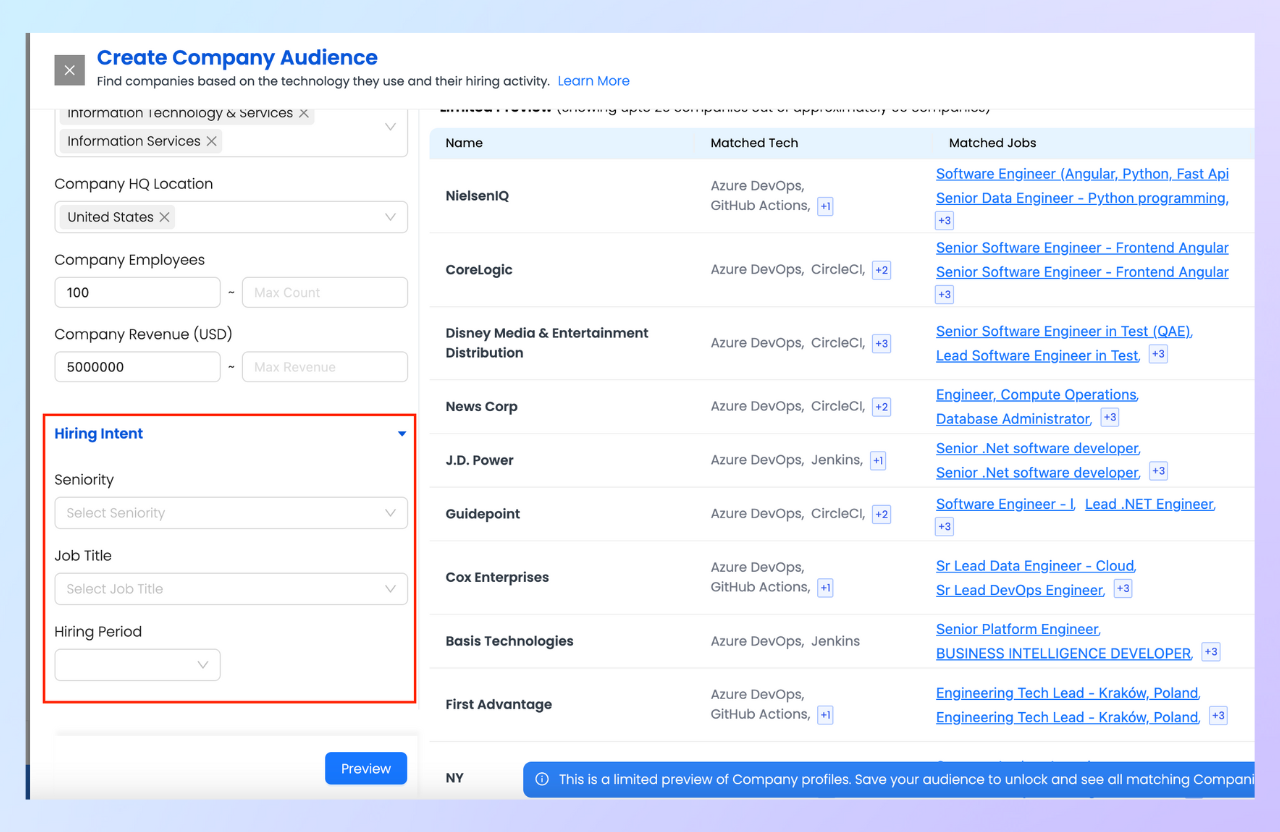Open the Select Seniority dropdown
The height and width of the screenshot is (832, 1280).
[x=231, y=513]
